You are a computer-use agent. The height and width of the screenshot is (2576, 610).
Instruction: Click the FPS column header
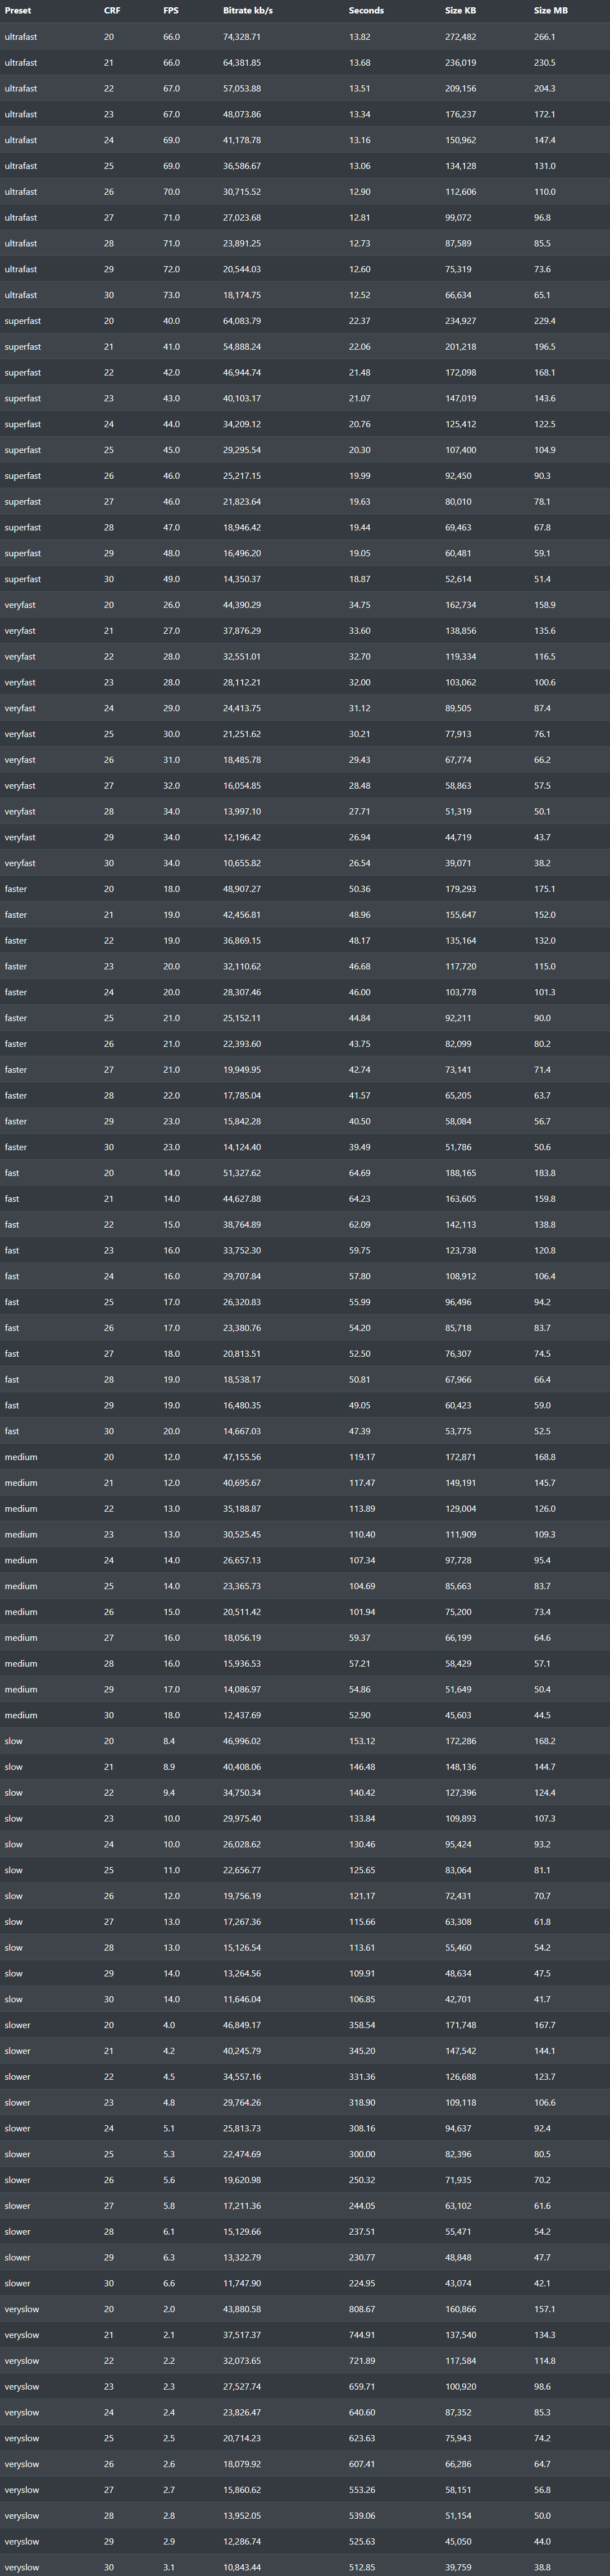point(171,10)
